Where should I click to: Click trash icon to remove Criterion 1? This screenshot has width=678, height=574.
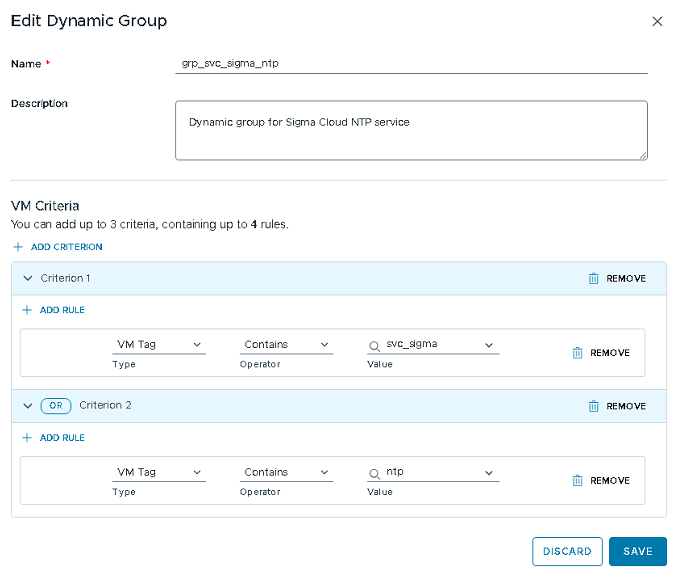[594, 279]
